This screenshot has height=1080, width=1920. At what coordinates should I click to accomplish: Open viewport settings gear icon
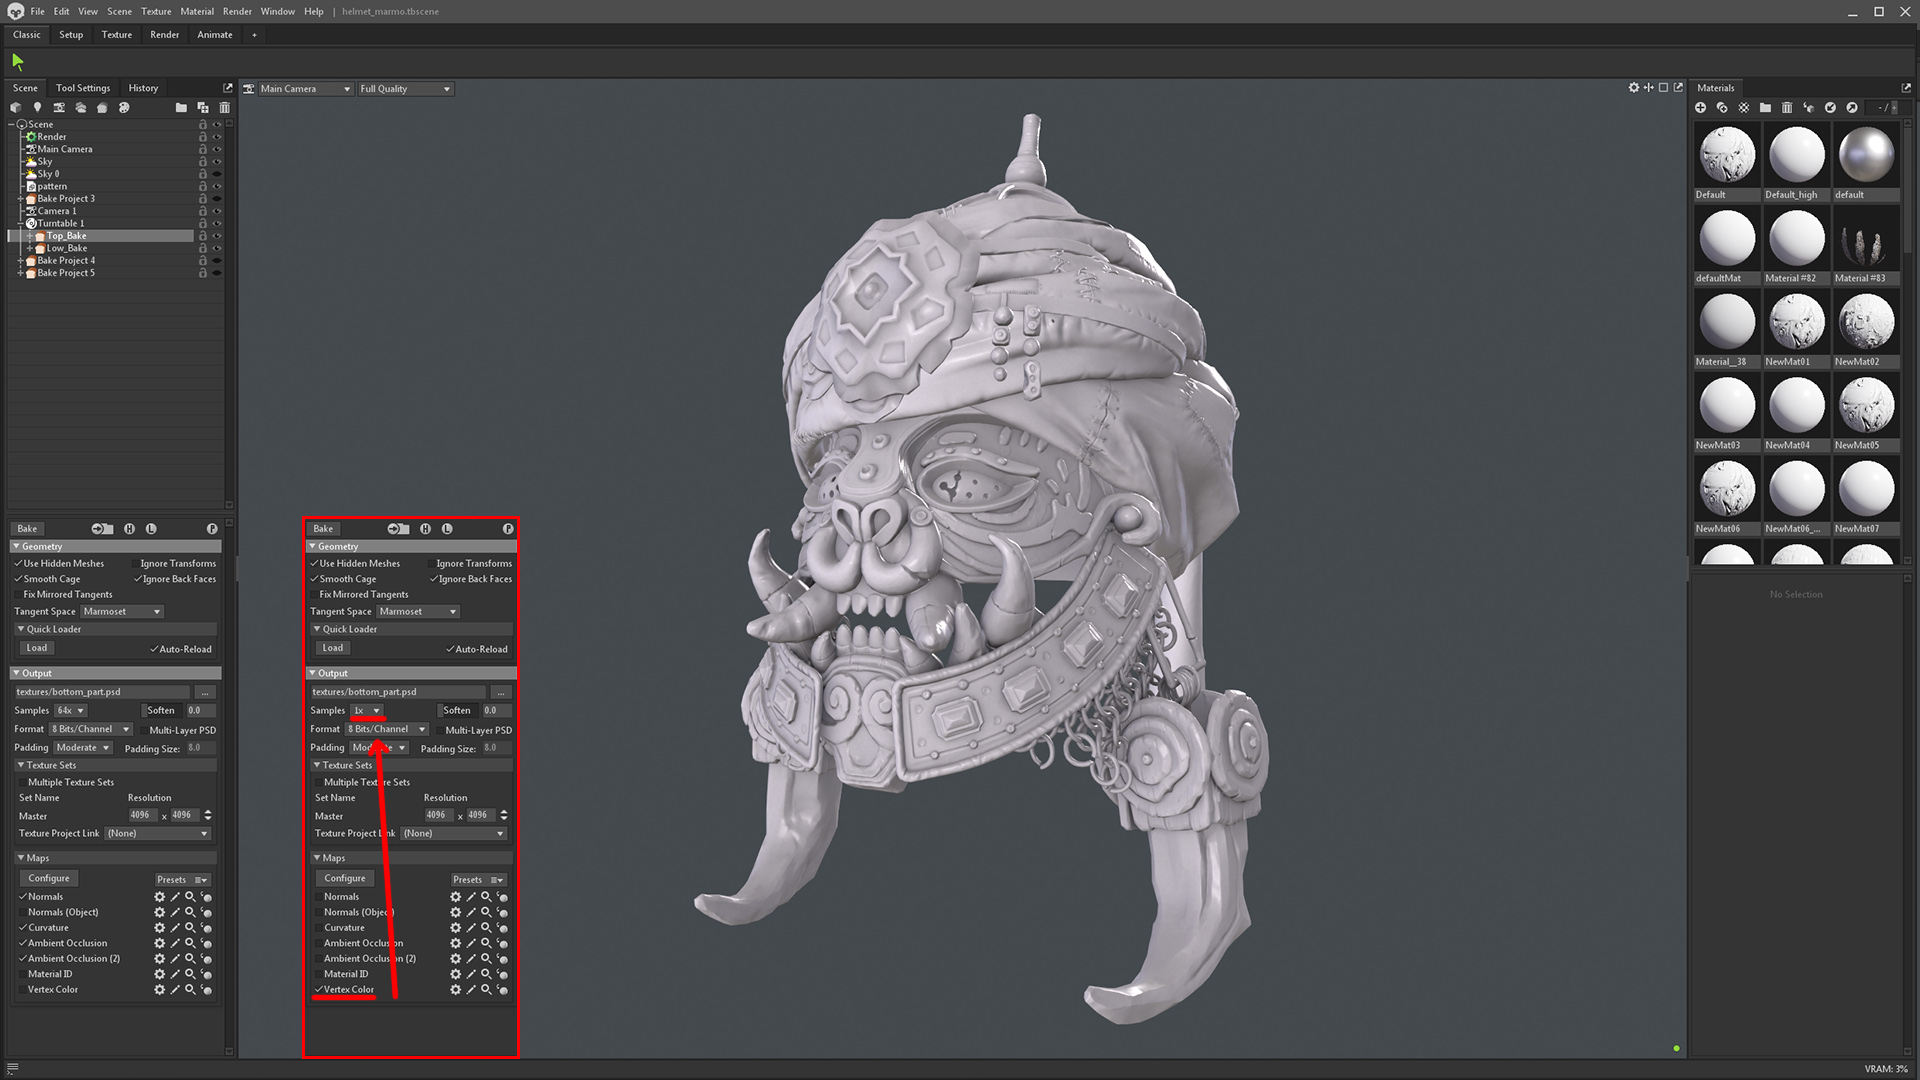coord(1634,88)
